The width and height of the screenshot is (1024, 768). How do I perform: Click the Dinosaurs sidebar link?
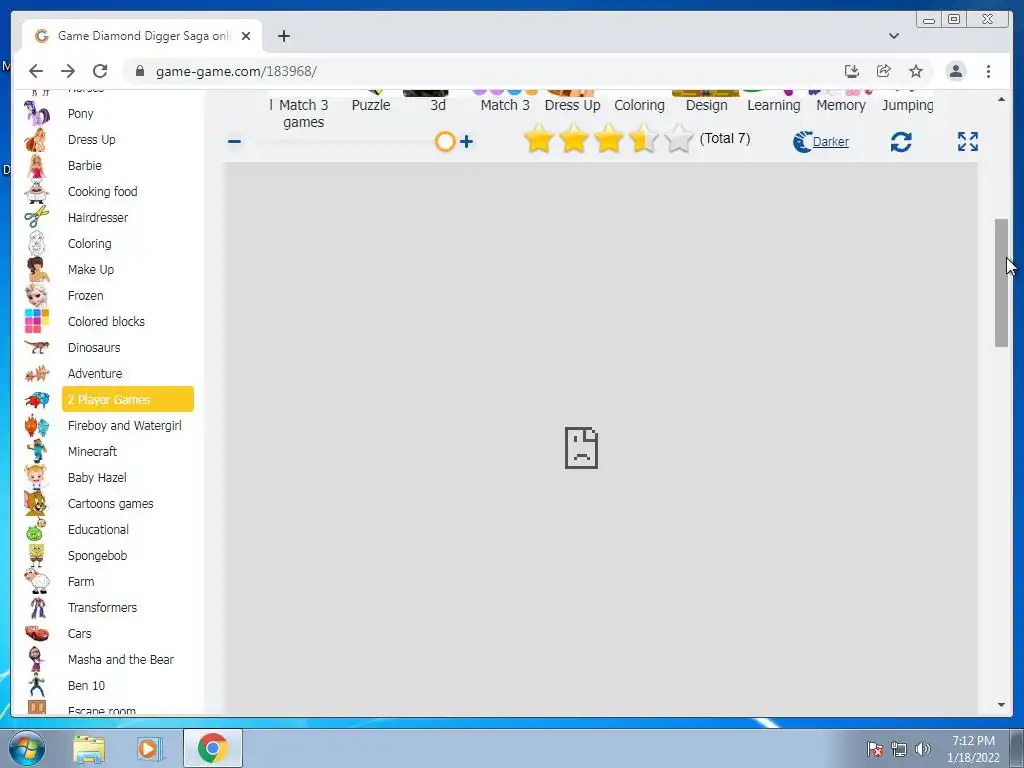click(94, 347)
